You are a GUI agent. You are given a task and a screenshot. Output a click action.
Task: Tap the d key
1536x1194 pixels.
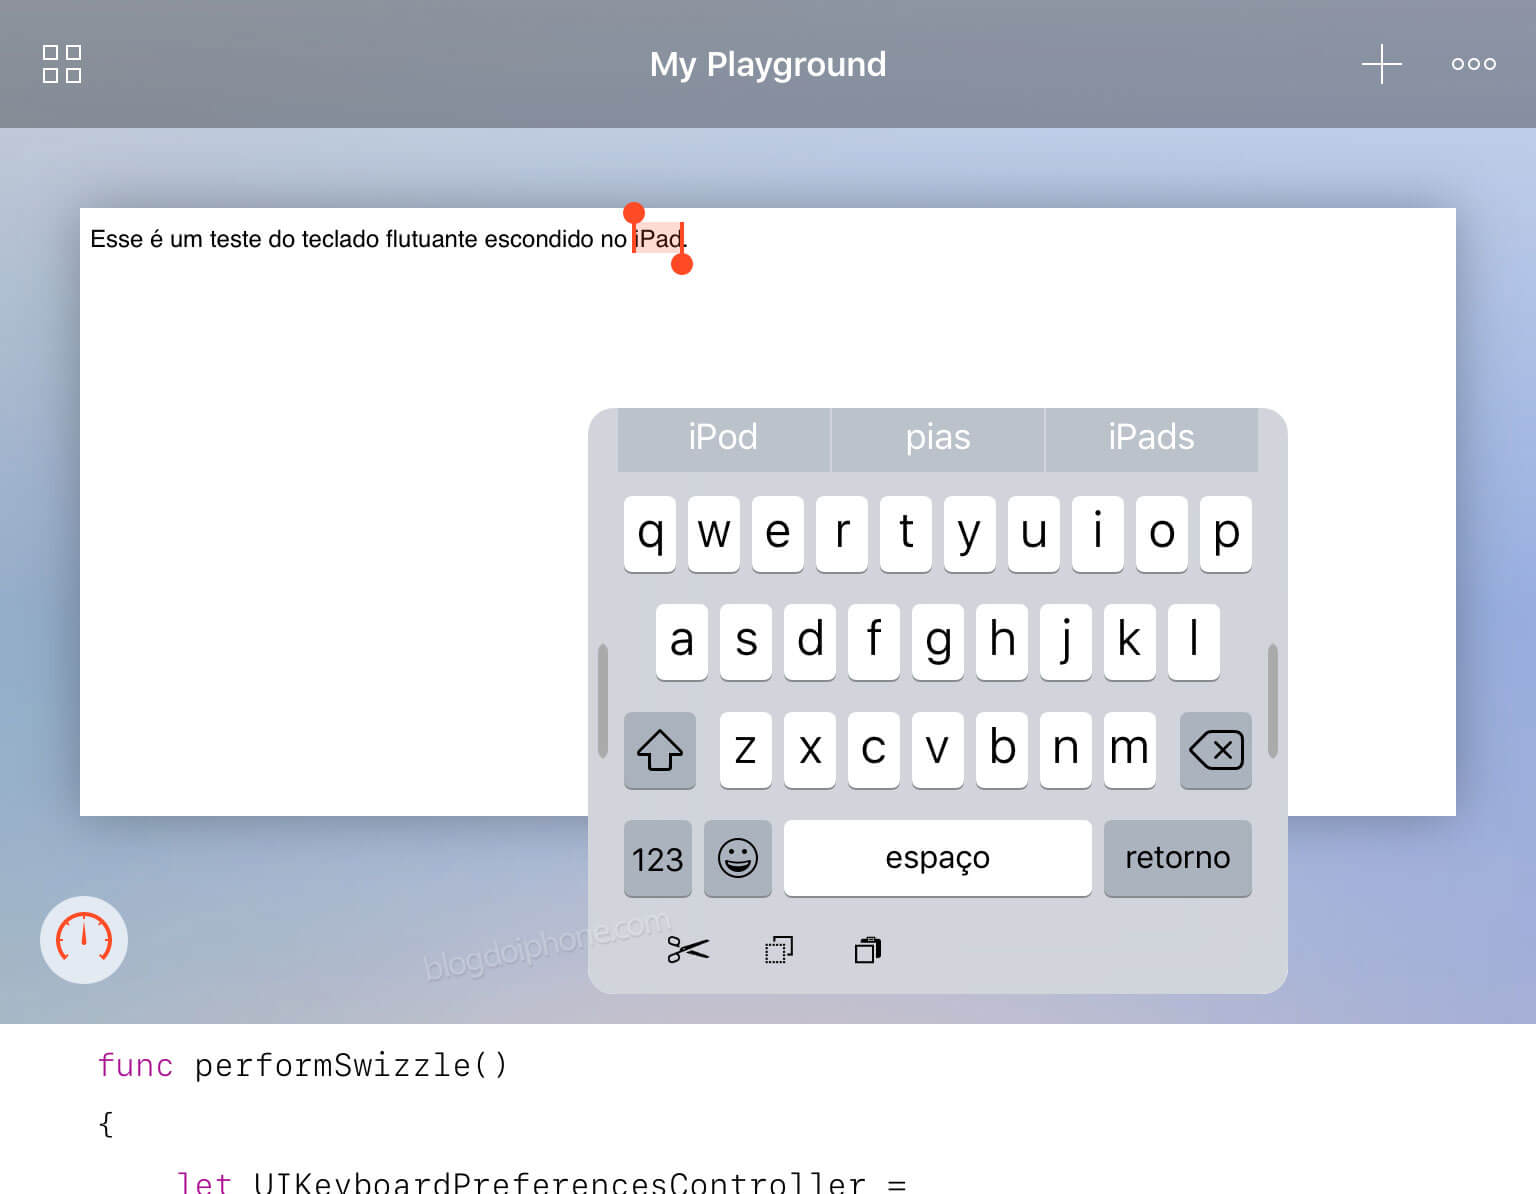tap(810, 642)
